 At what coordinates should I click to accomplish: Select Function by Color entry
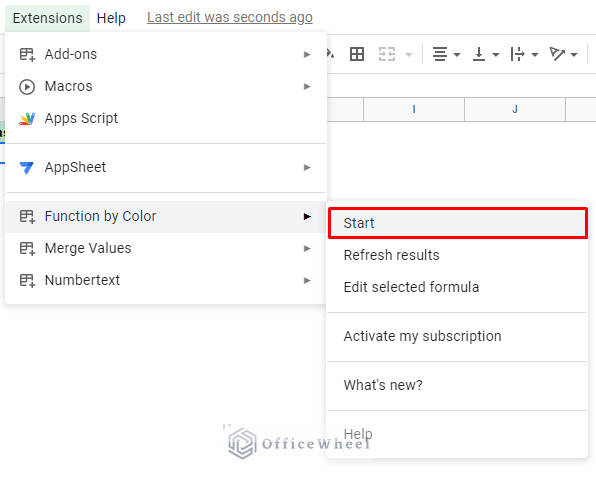[x=166, y=216]
